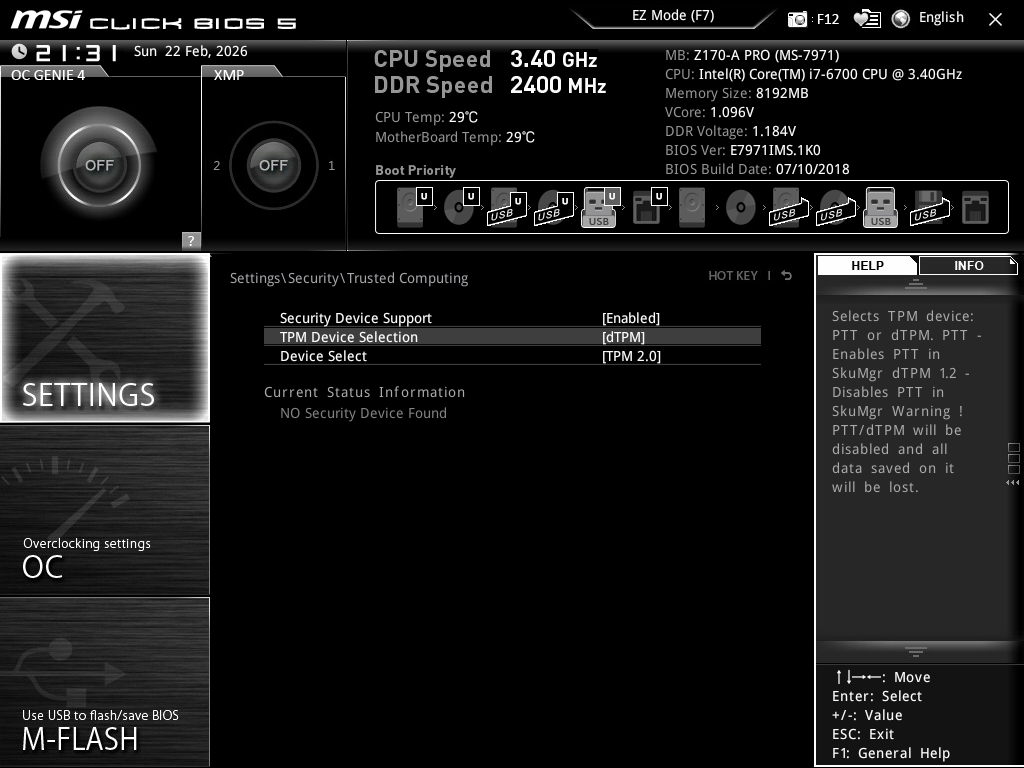The width and height of the screenshot is (1024, 768).
Task: Toggle the OC GENIE 4 OFF button
Action: [x=99, y=165]
